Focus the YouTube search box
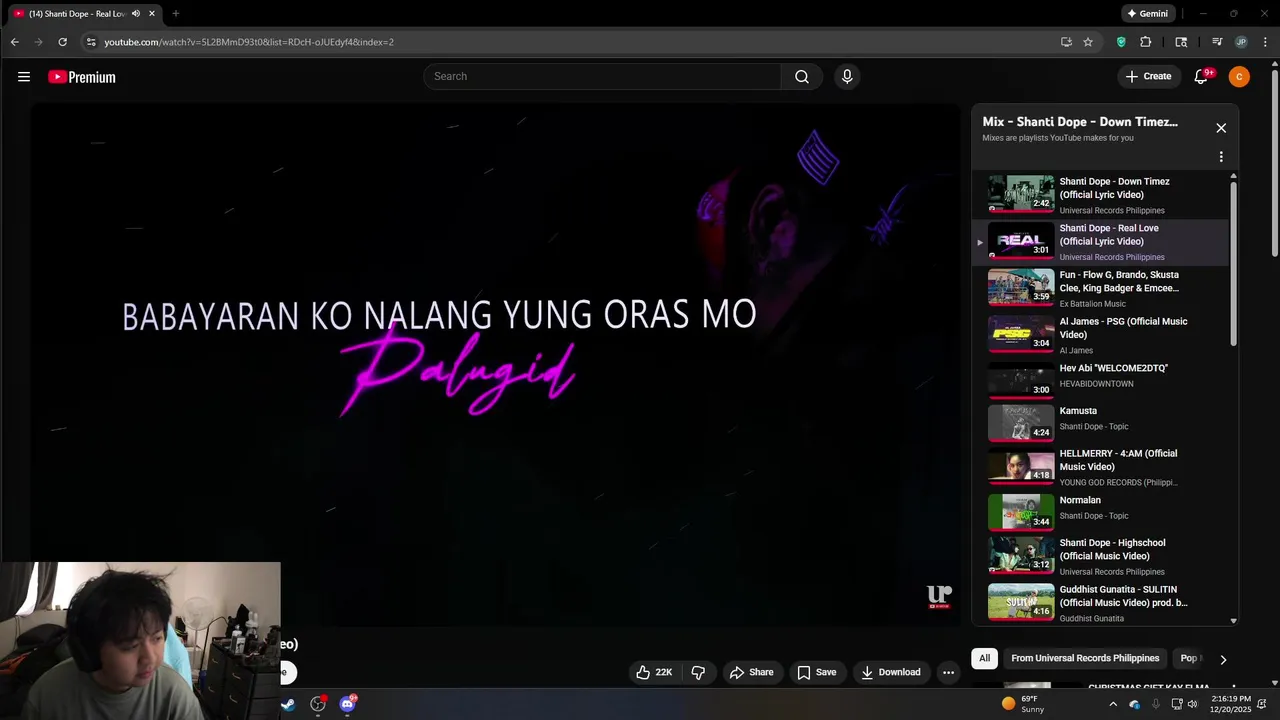Image resolution: width=1280 pixels, height=720 pixels. [x=602, y=77]
